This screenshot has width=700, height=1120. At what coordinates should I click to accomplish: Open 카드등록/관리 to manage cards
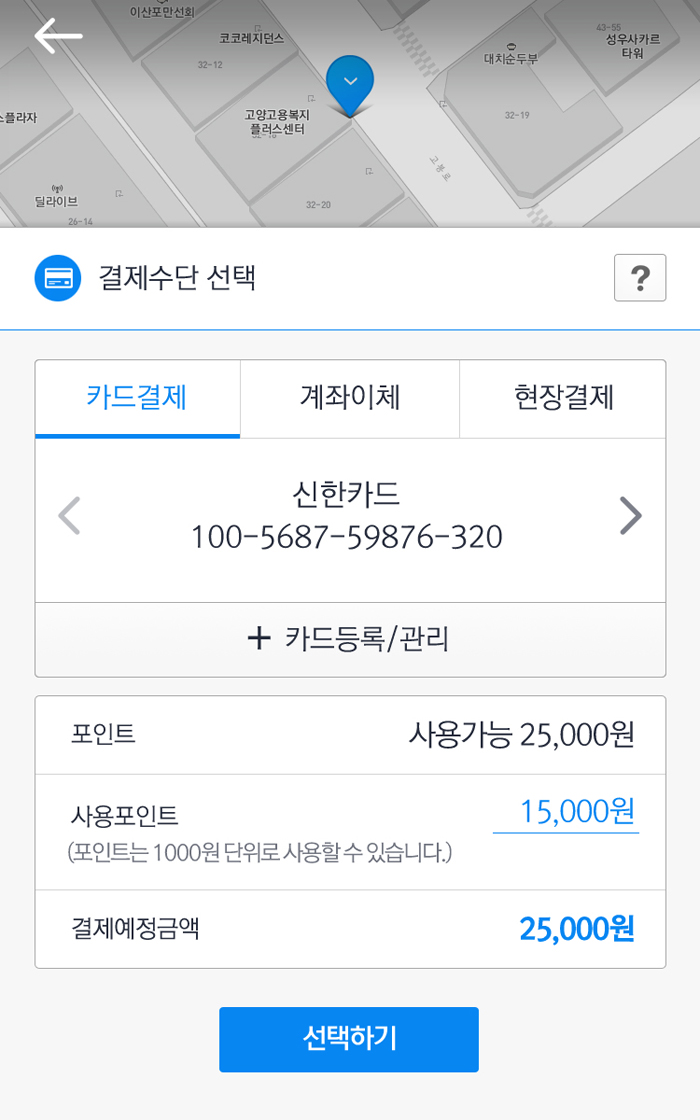(x=349, y=638)
